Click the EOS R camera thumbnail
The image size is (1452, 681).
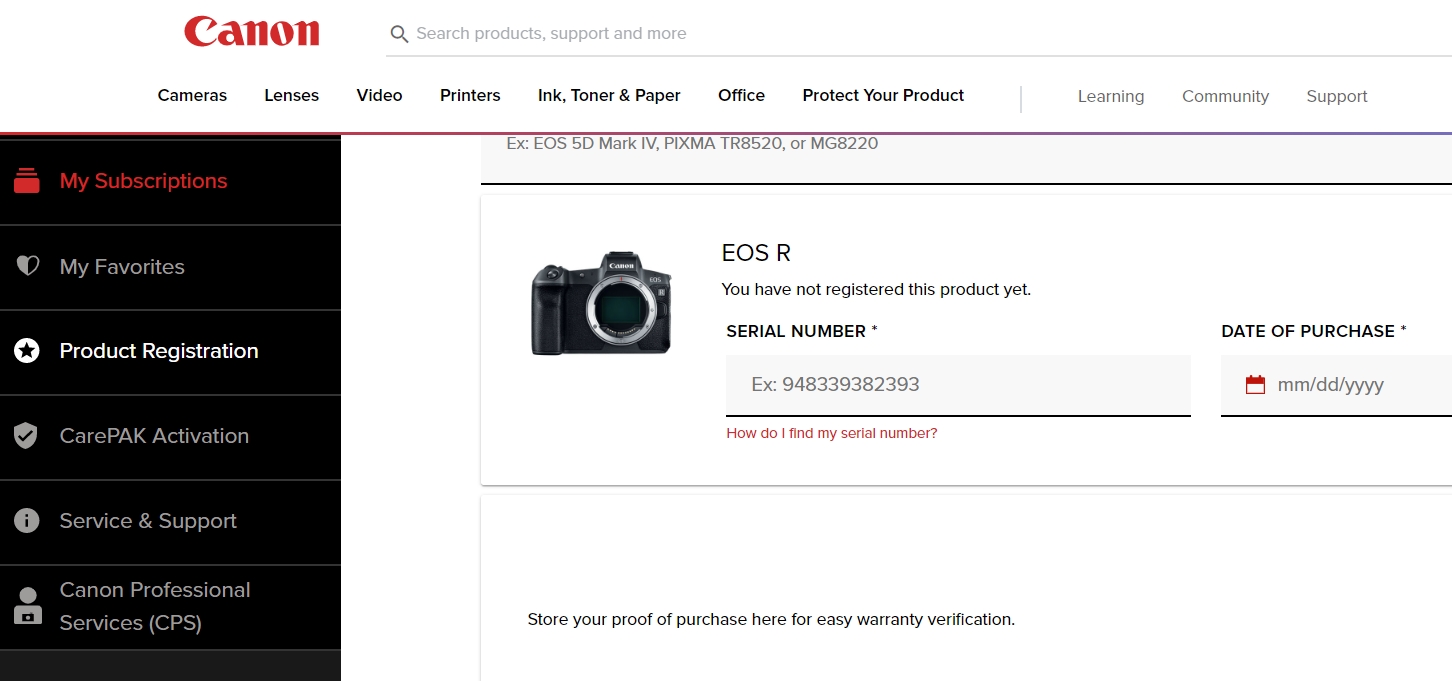click(600, 302)
